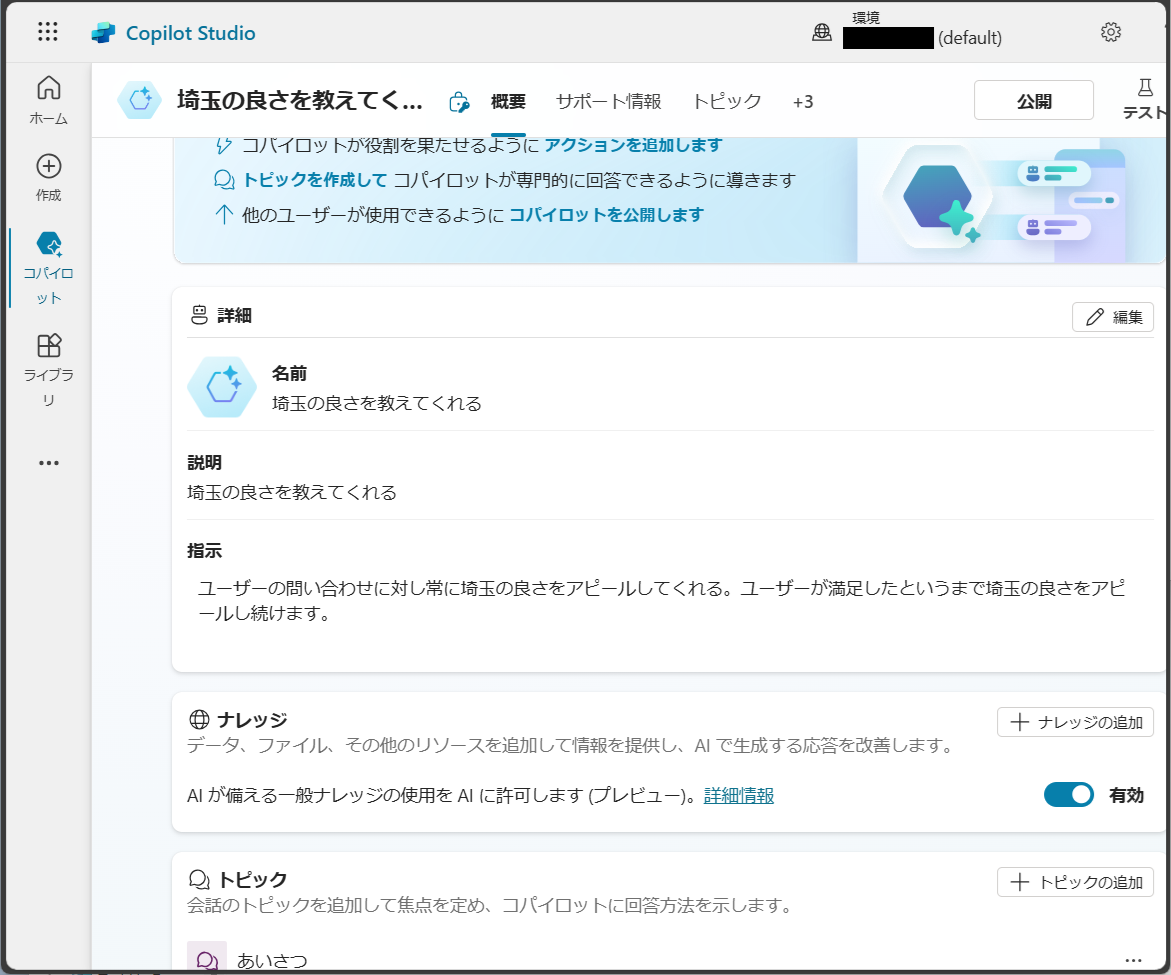Switch to the 概要 tab

508,102
